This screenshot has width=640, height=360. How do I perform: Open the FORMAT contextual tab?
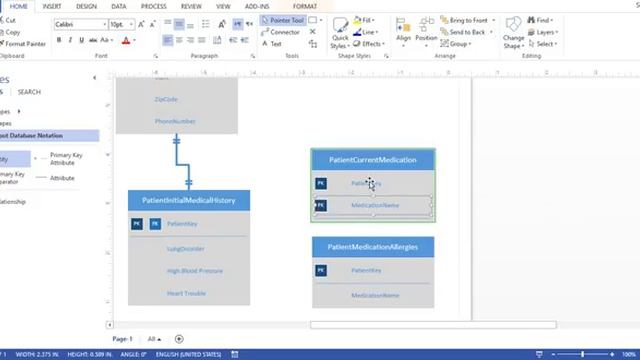point(304,6)
